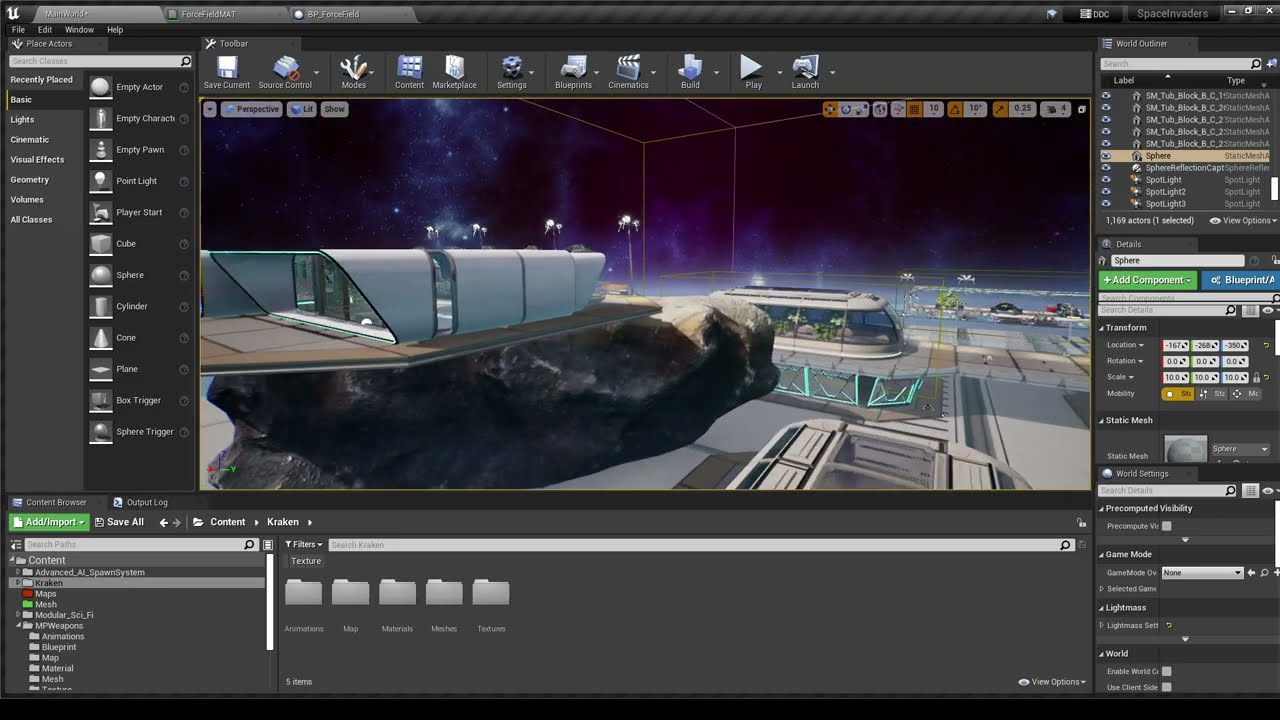1280x720 pixels.
Task: Switch to the Output Log tab
Action: coord(146,502)
